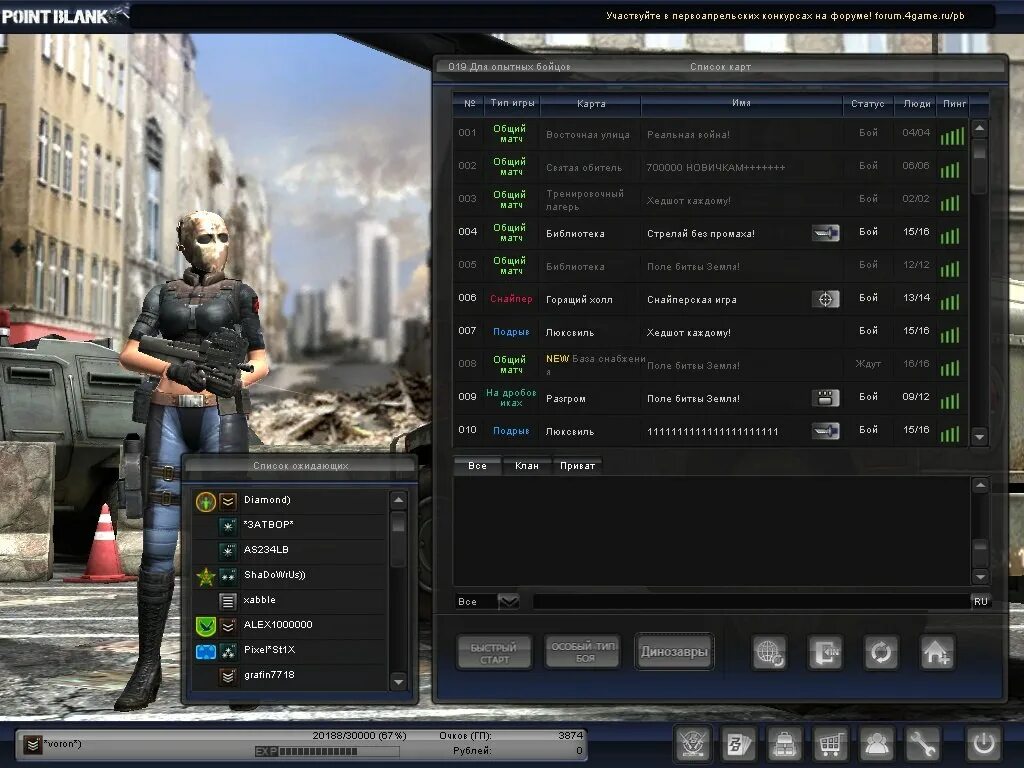Open the Все chat channel dropdown
The image size is (1024, 768).
coord(509,601)
